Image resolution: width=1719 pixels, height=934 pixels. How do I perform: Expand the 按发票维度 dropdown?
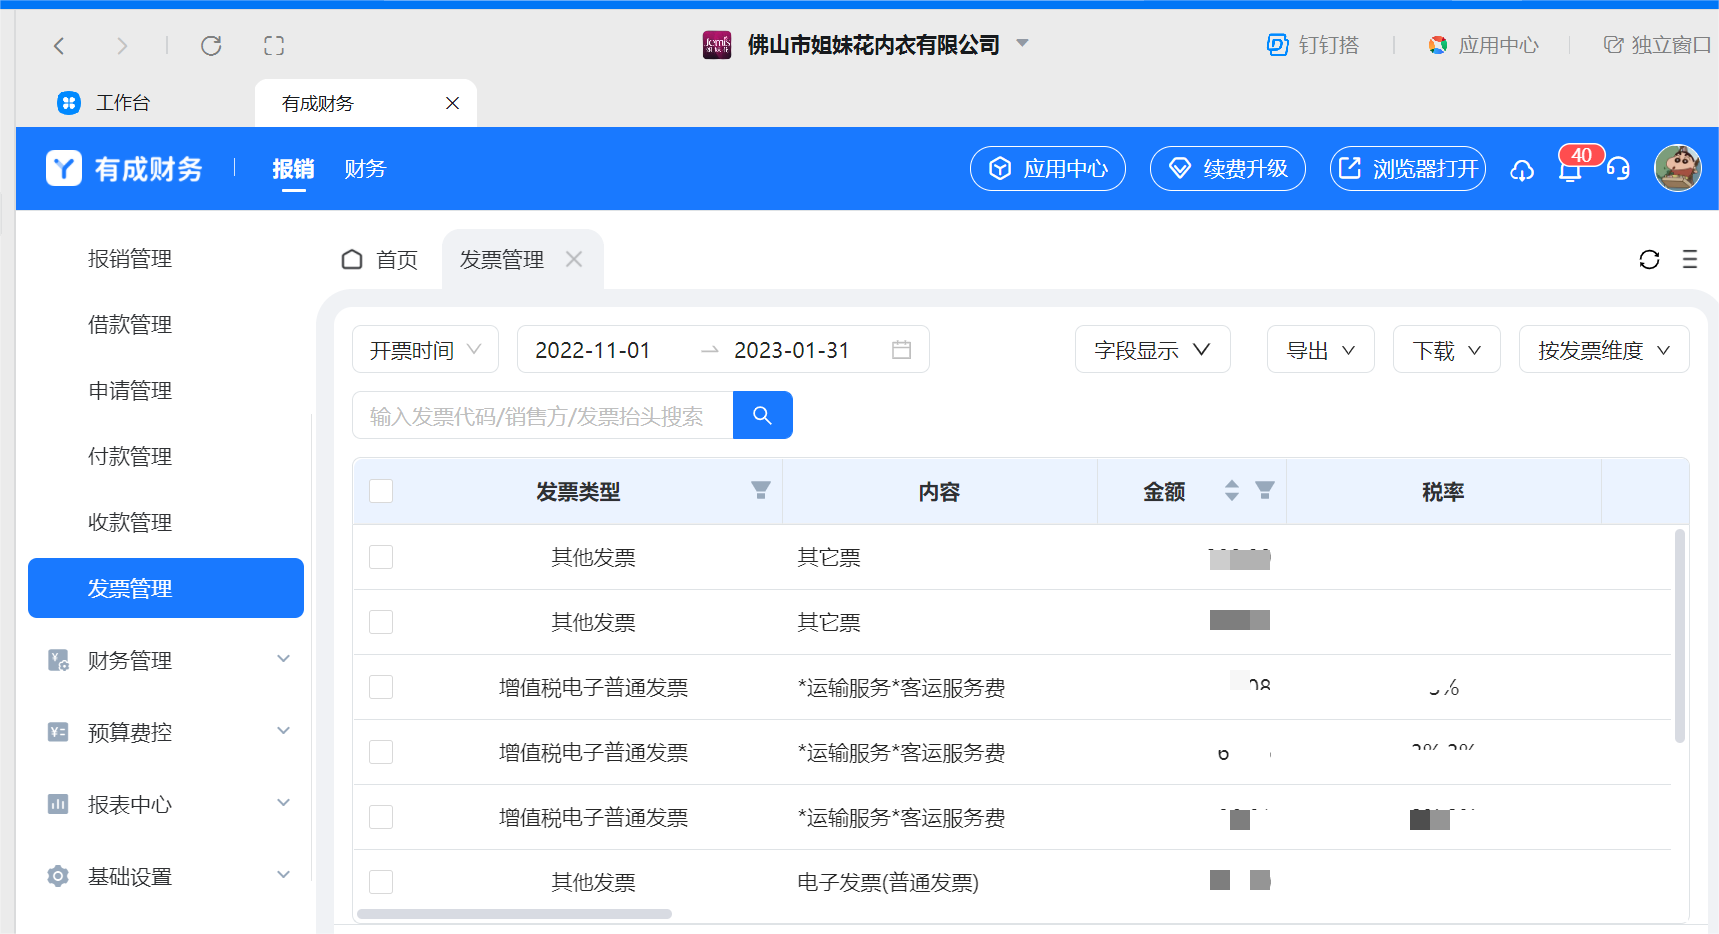coord(1603,350)
